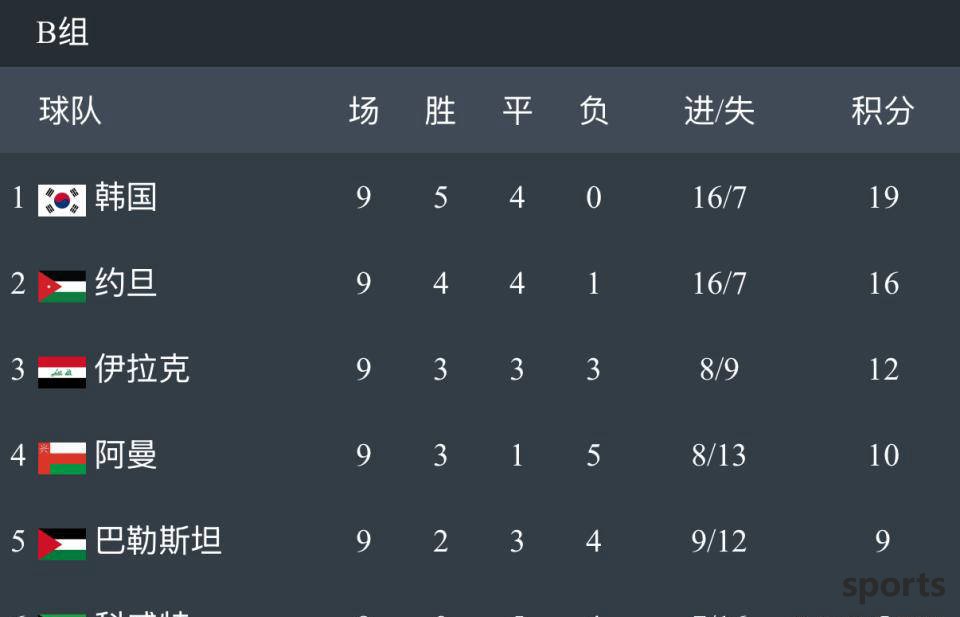Image resolution: width=960 pixels, height=617 pixels.
Task: Click South Korea's 19 points value
Action: [x=883, y=197]
